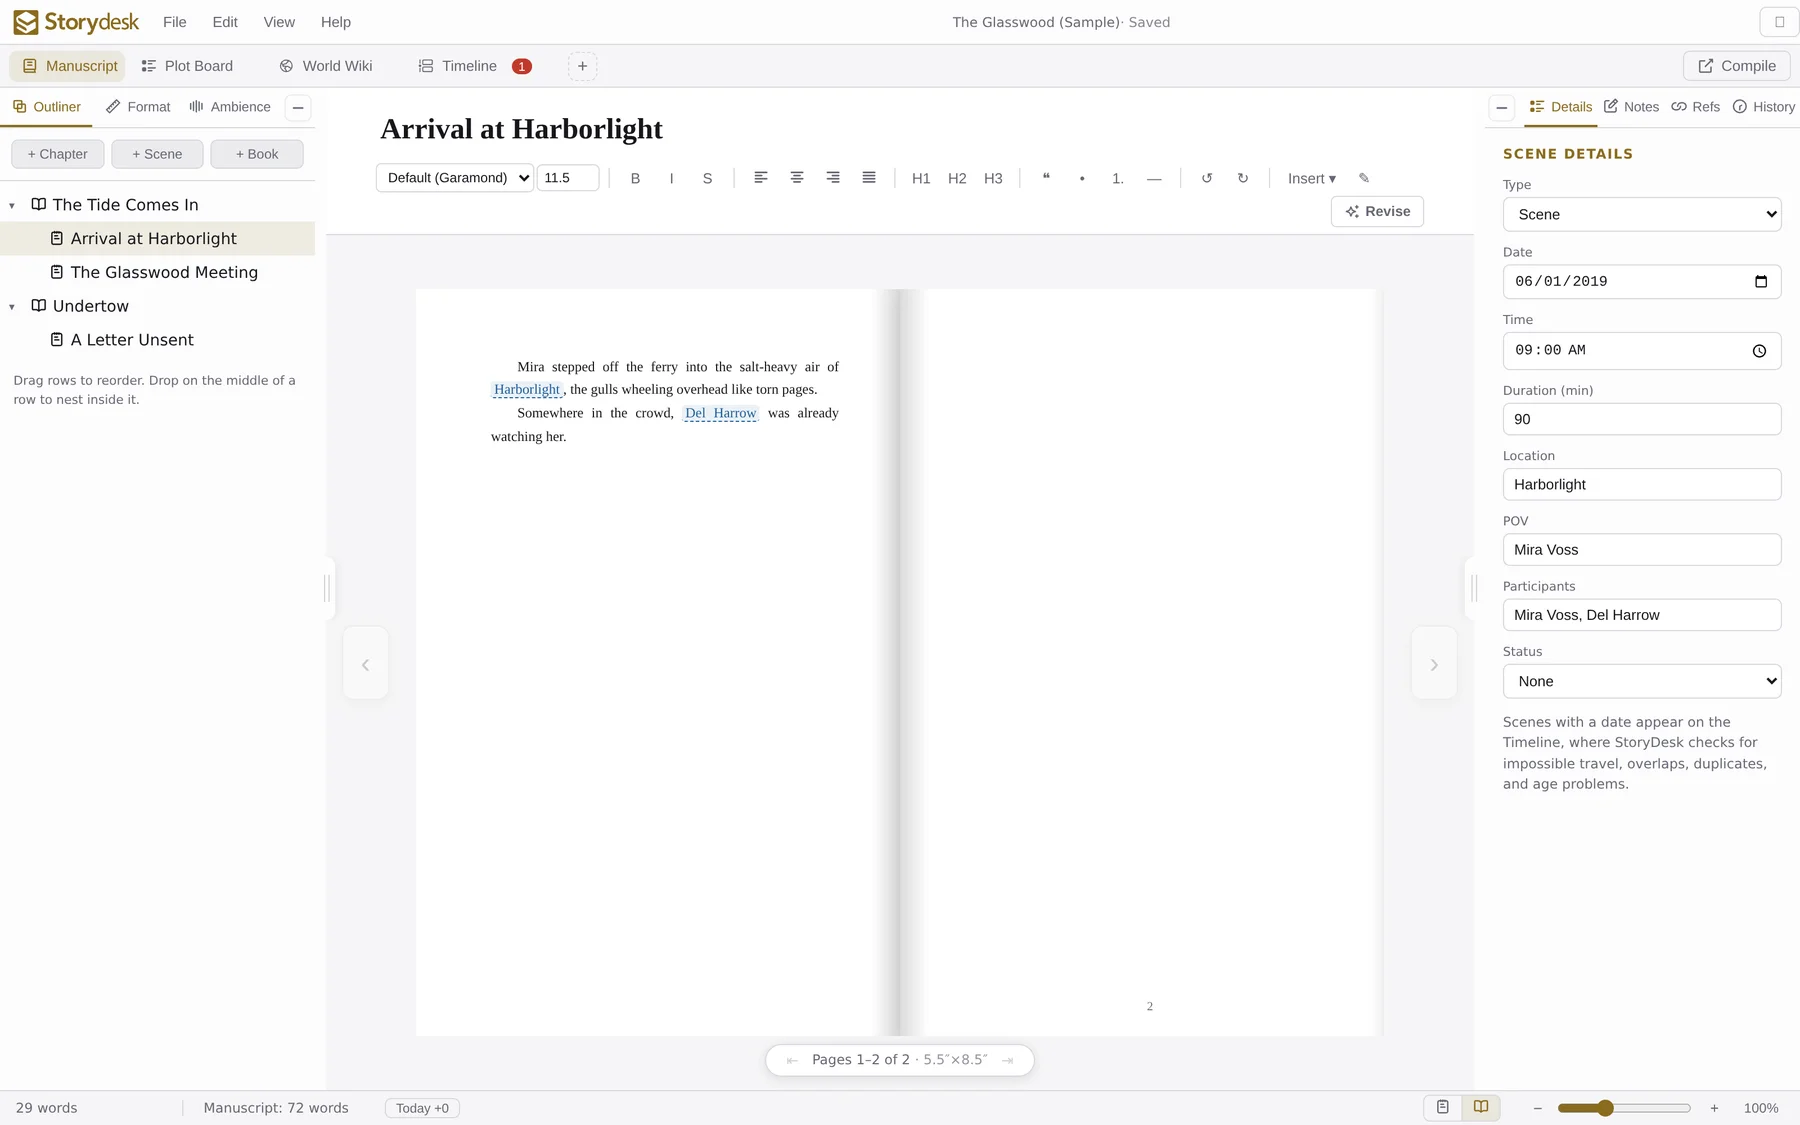Add a new chapter

pos(57,154)
